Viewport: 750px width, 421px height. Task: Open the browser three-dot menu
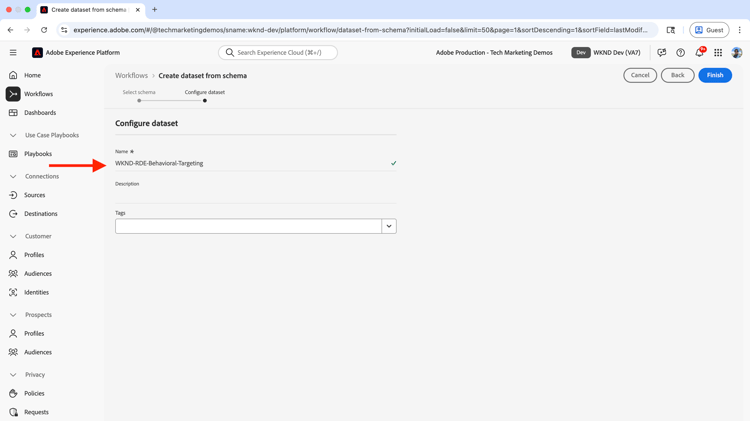(x=739, y=30)
